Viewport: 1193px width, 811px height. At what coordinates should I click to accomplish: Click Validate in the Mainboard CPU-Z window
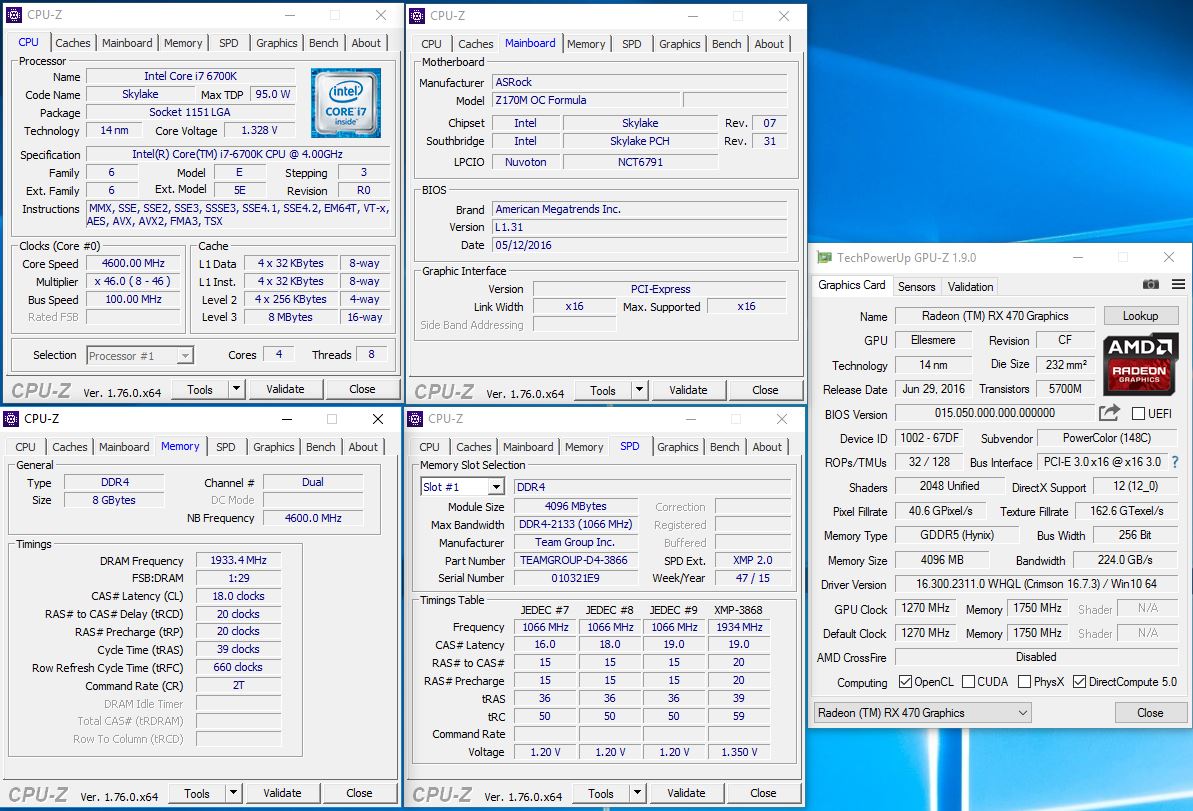688,390
